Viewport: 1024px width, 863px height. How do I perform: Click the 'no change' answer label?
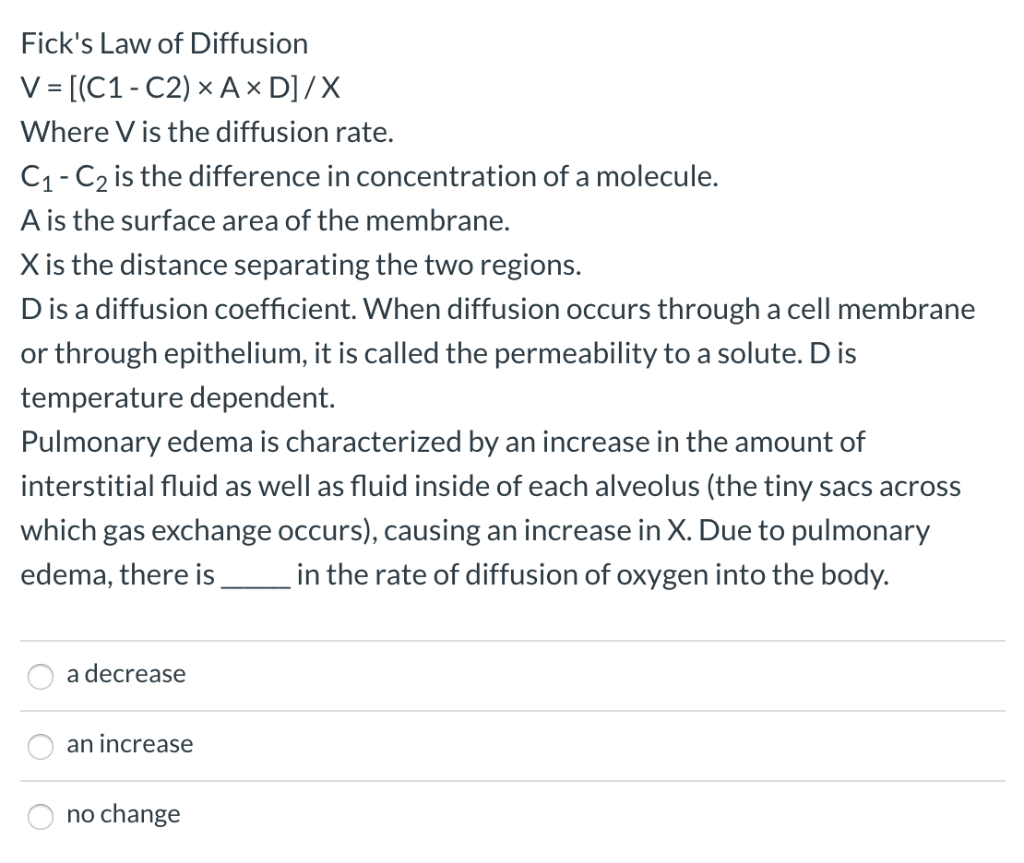123,814
